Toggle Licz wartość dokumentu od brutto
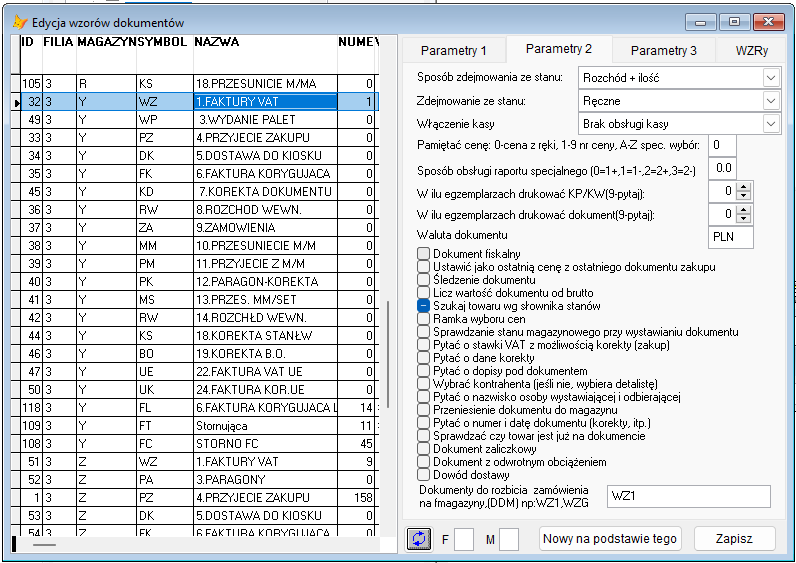 (423, 292)
